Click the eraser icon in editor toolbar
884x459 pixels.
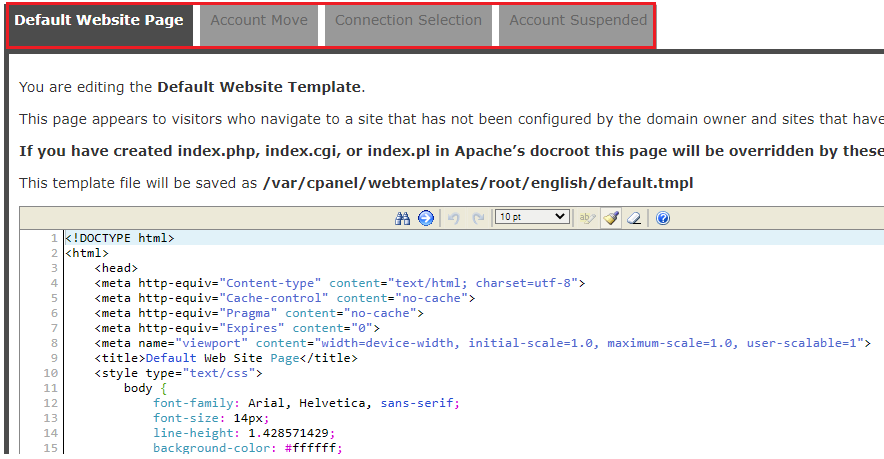point(634,218)
